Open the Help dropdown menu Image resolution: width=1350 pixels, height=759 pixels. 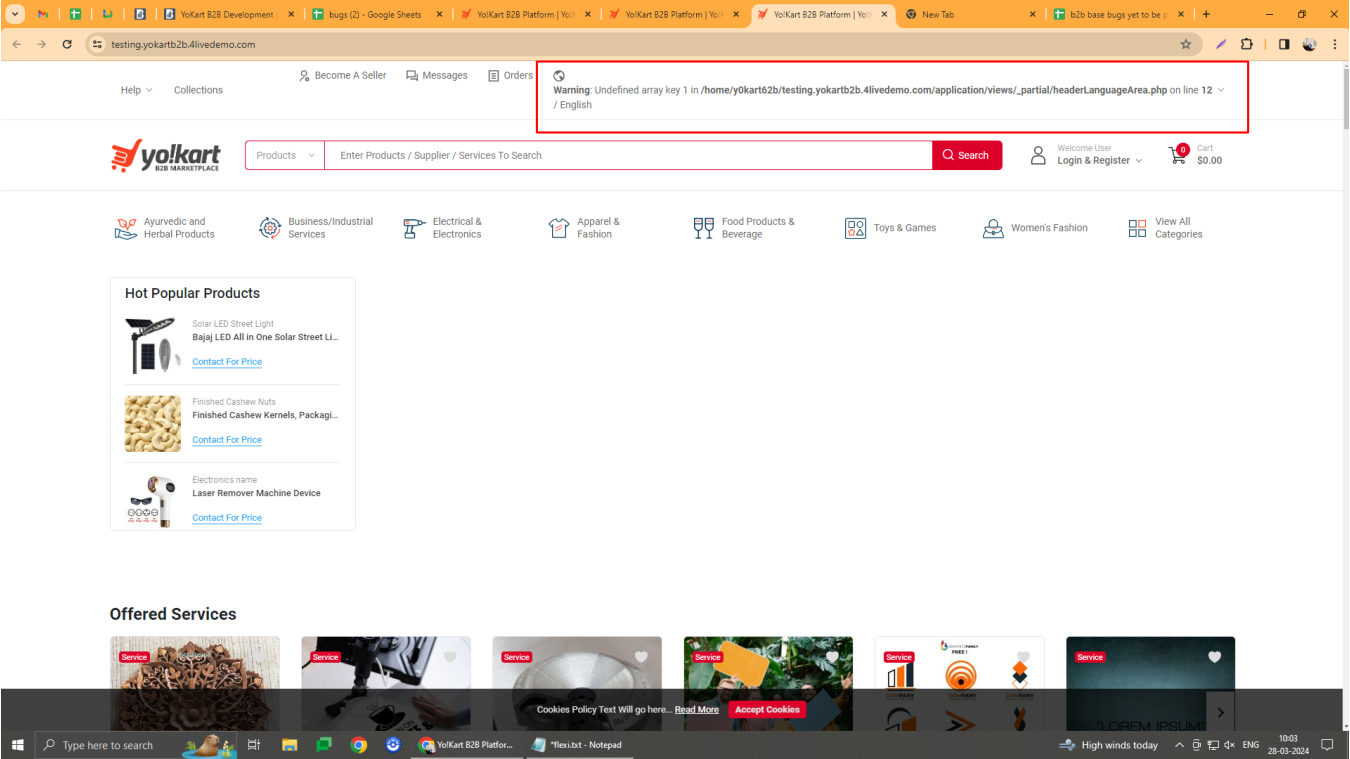click(136, 90)
